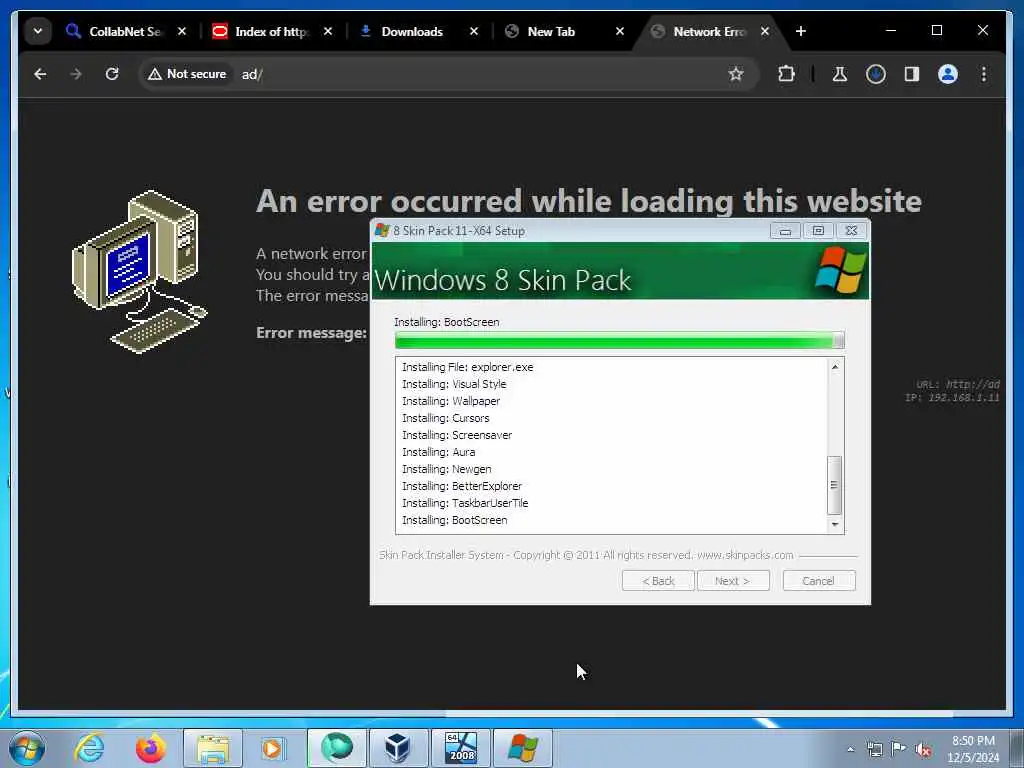Switch to the CollabNet tab
Screen dimensions: 1024x768
124,31
